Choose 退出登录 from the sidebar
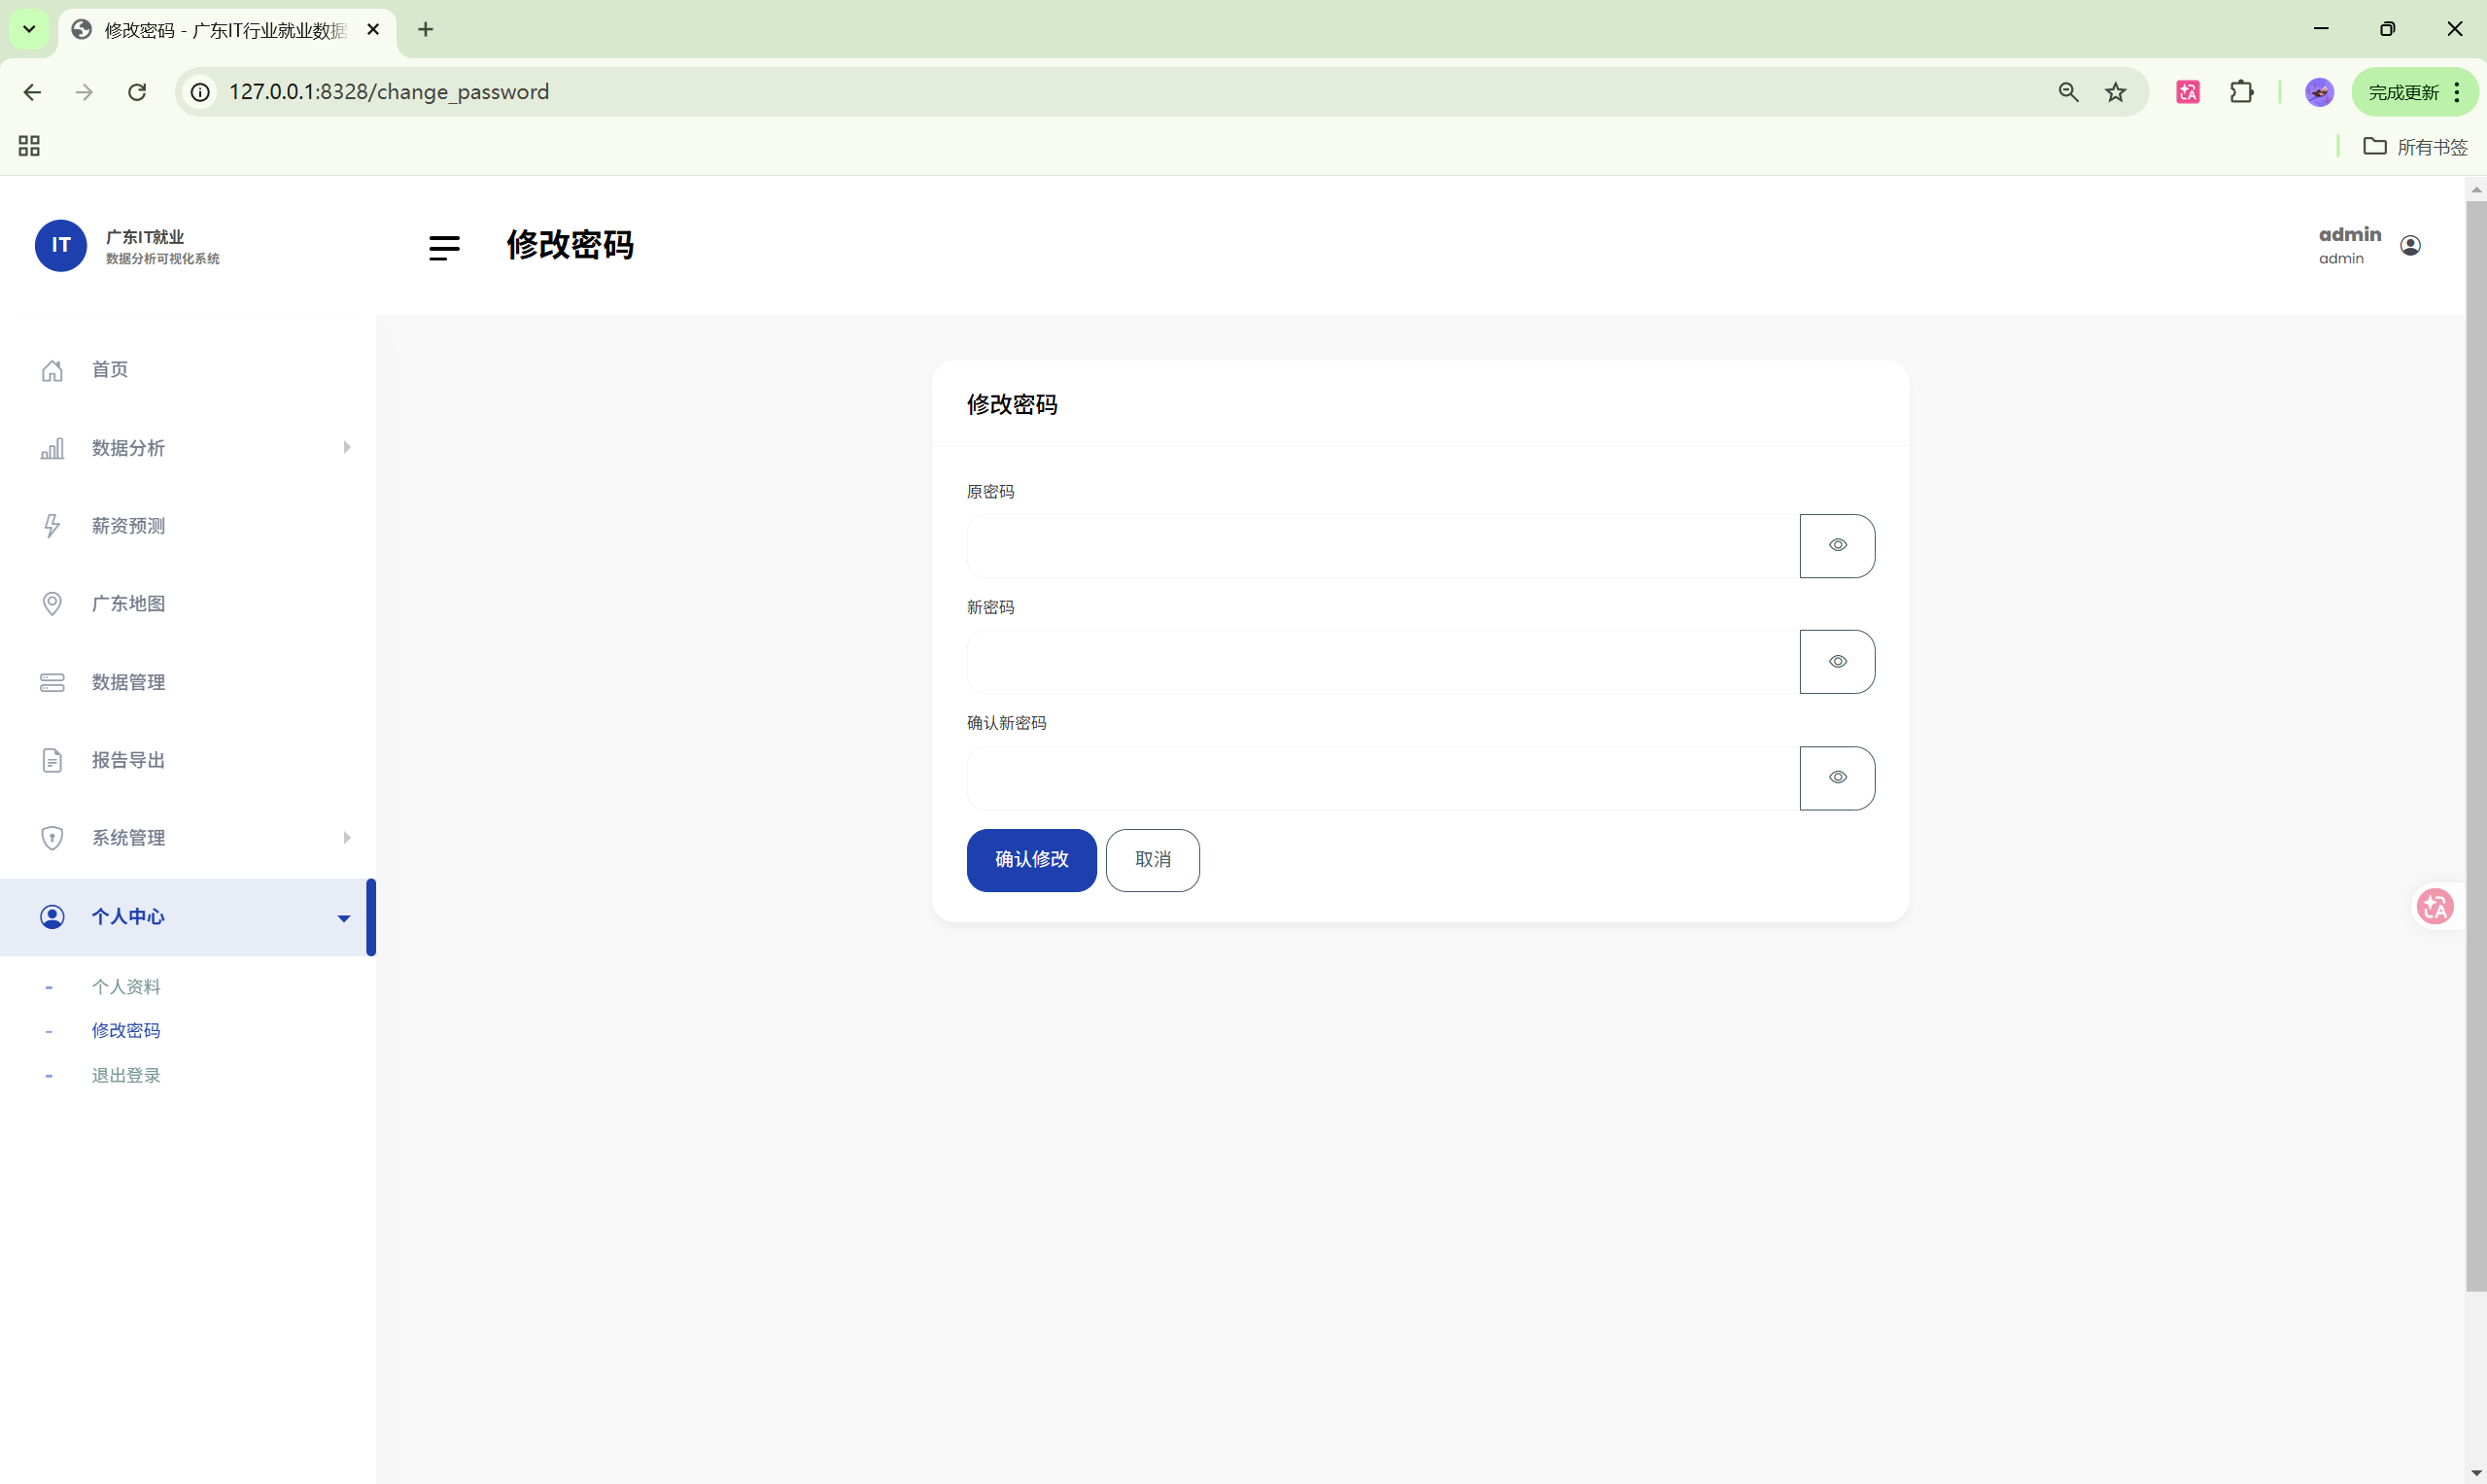This screenshot has height=1484, width=2487. [126, 1074]
